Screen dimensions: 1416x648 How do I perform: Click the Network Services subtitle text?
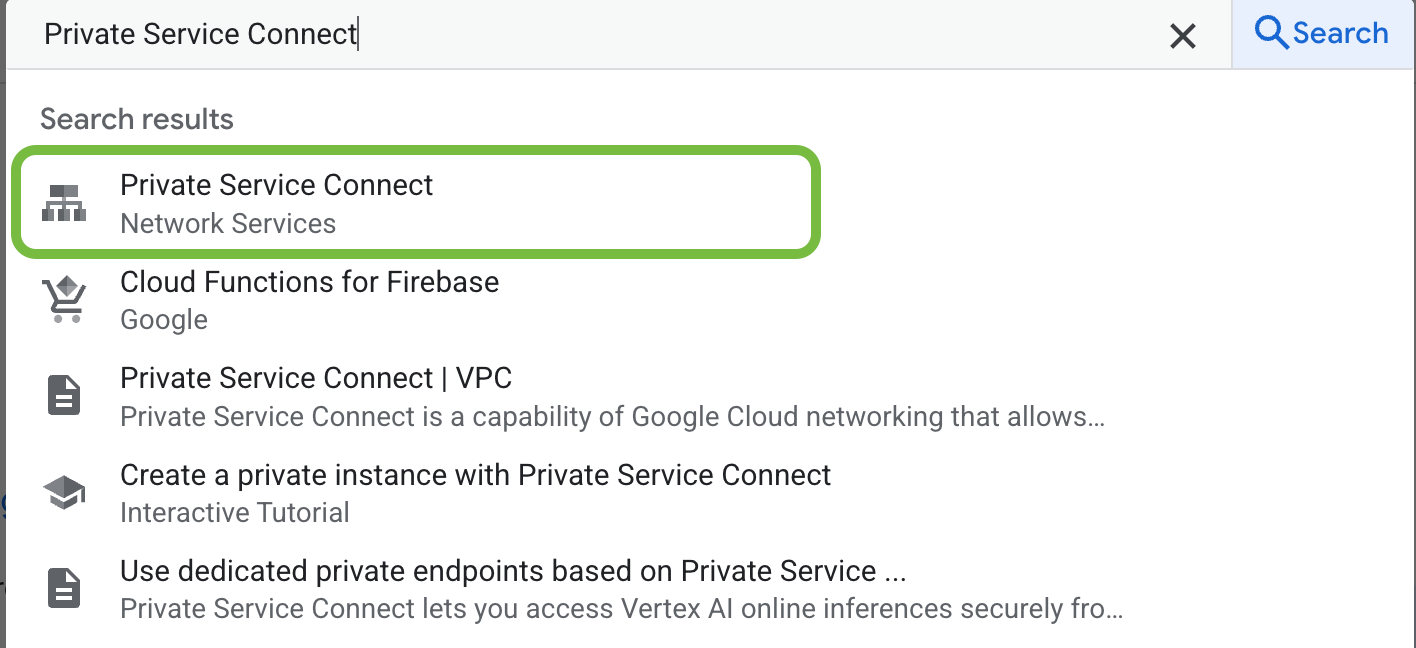[x=228, y=223]
